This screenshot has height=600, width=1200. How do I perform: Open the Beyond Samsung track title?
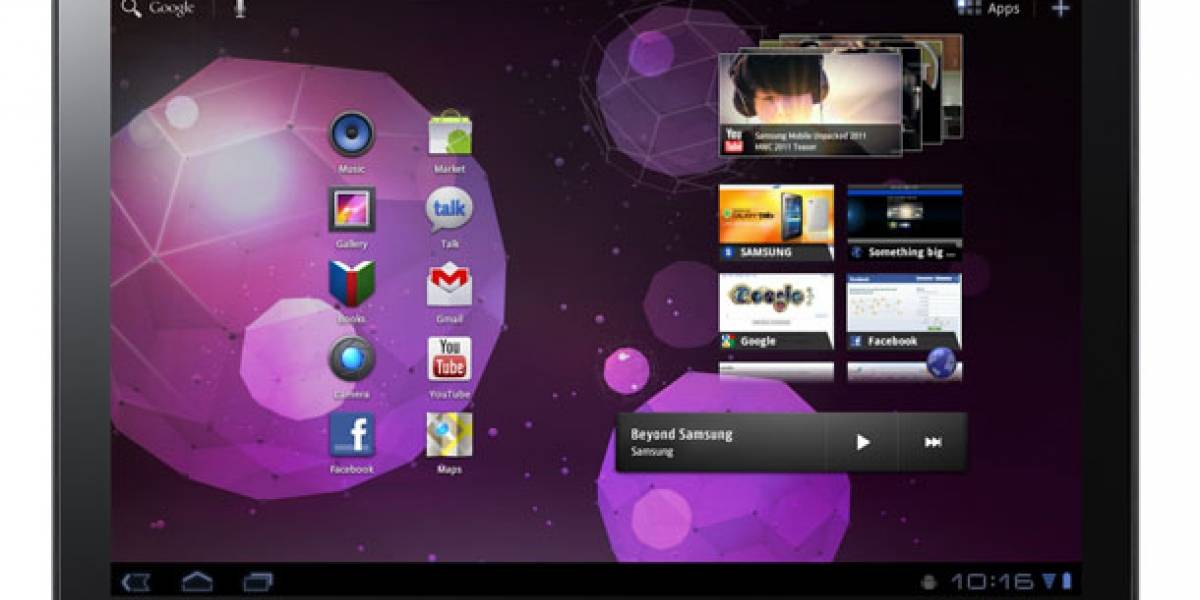point(681,435)
